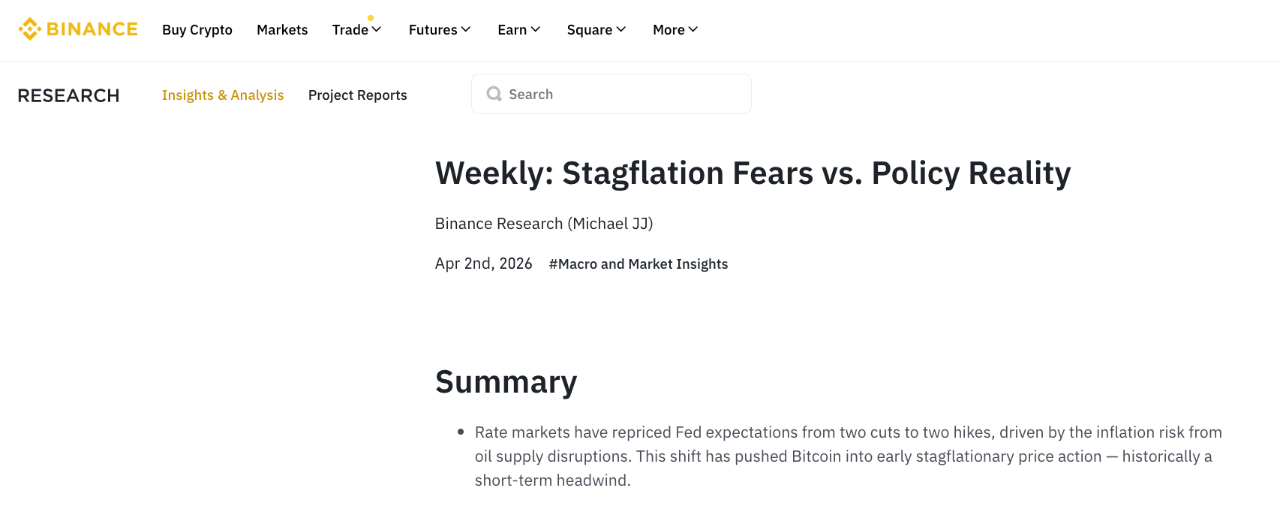This screenshot has height=512, width=1280.
Task: Switch to the Insights & Analysis tab
Action: [223, 95]
